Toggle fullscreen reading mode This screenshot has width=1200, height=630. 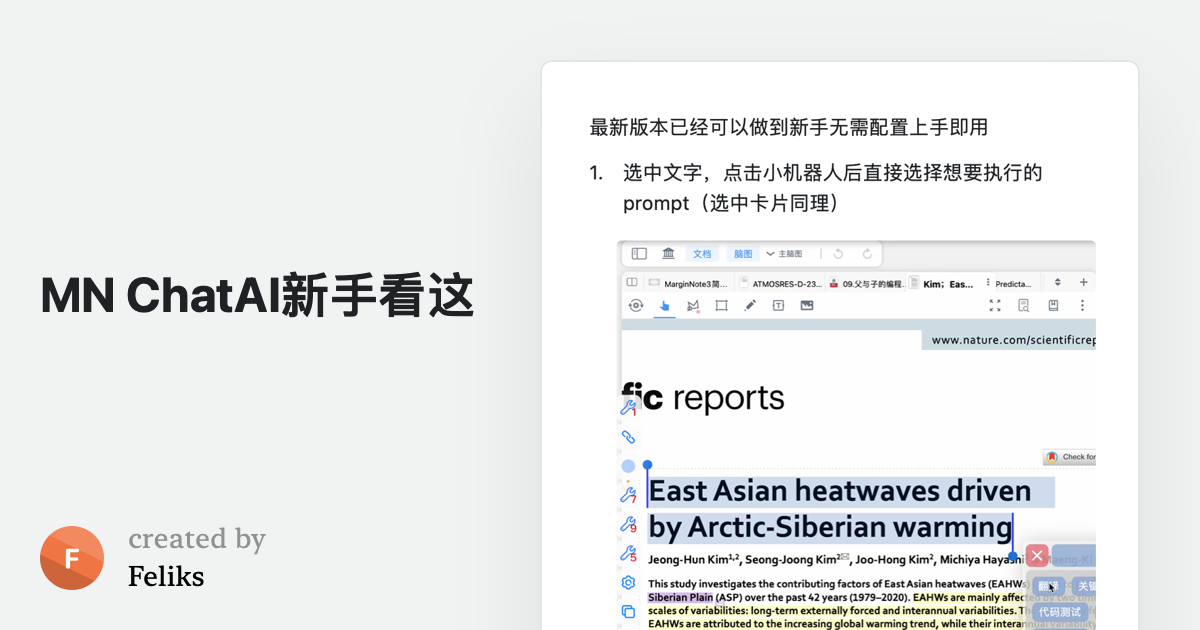click(x=993, y=304)
